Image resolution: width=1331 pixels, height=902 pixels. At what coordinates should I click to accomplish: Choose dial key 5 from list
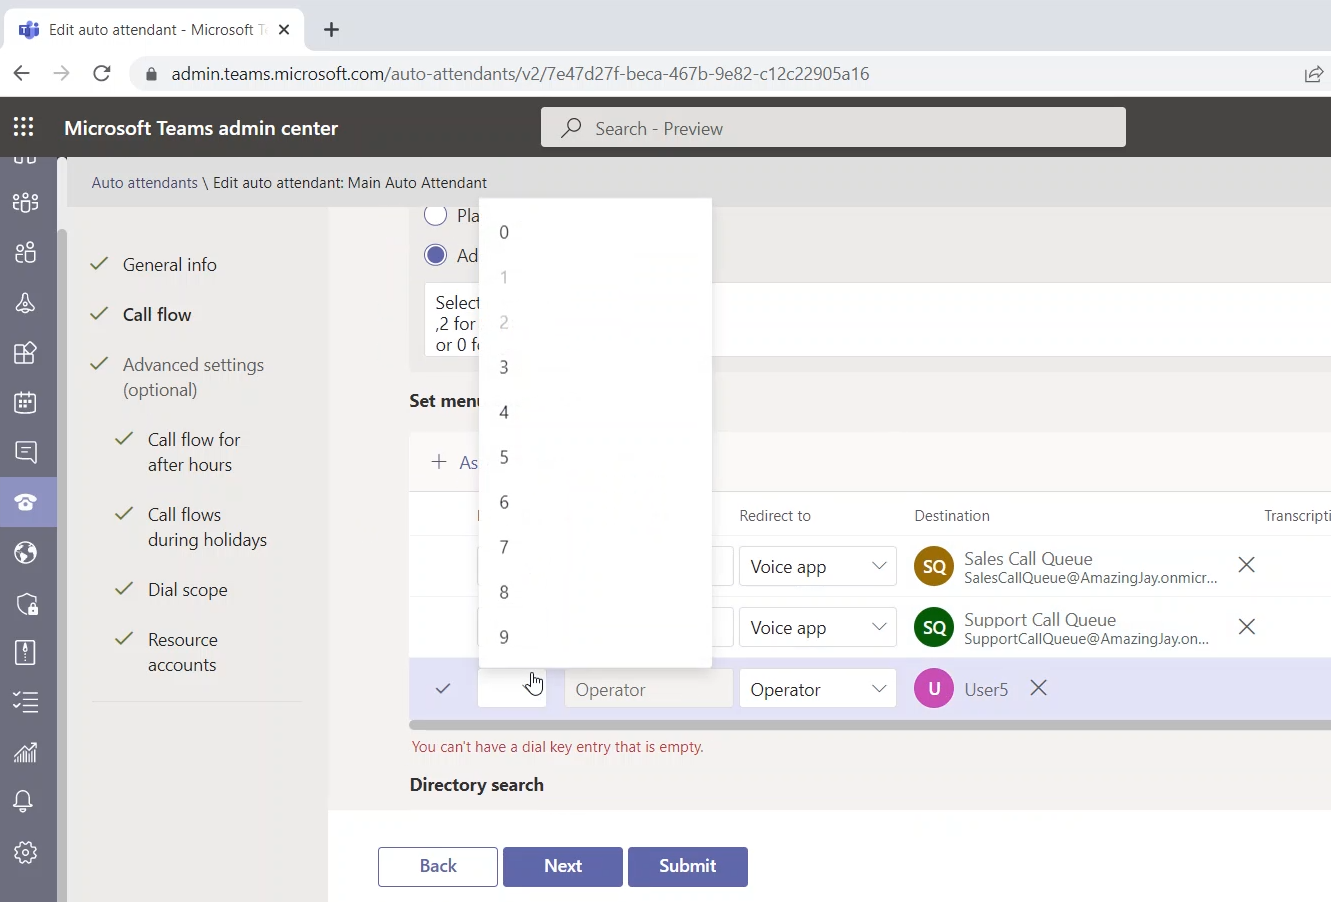pyautogui.click(x=504, y=457)
